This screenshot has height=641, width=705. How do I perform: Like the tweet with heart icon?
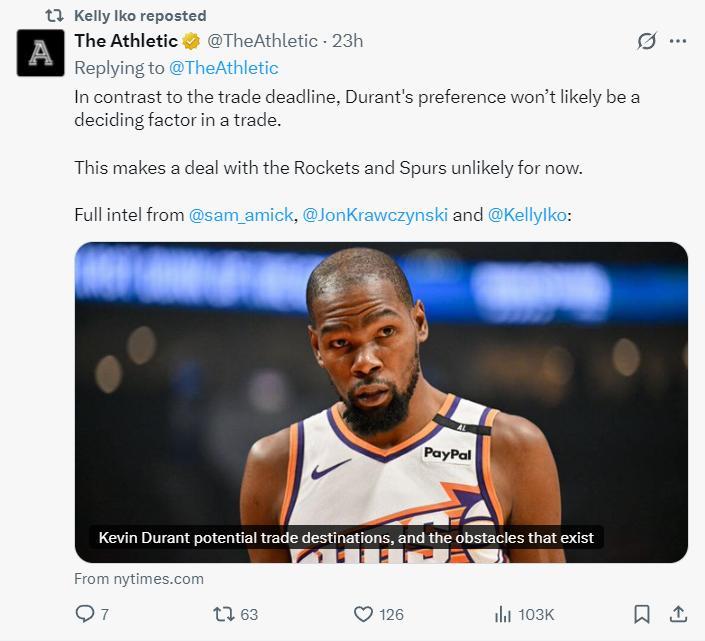coord(364,613)
